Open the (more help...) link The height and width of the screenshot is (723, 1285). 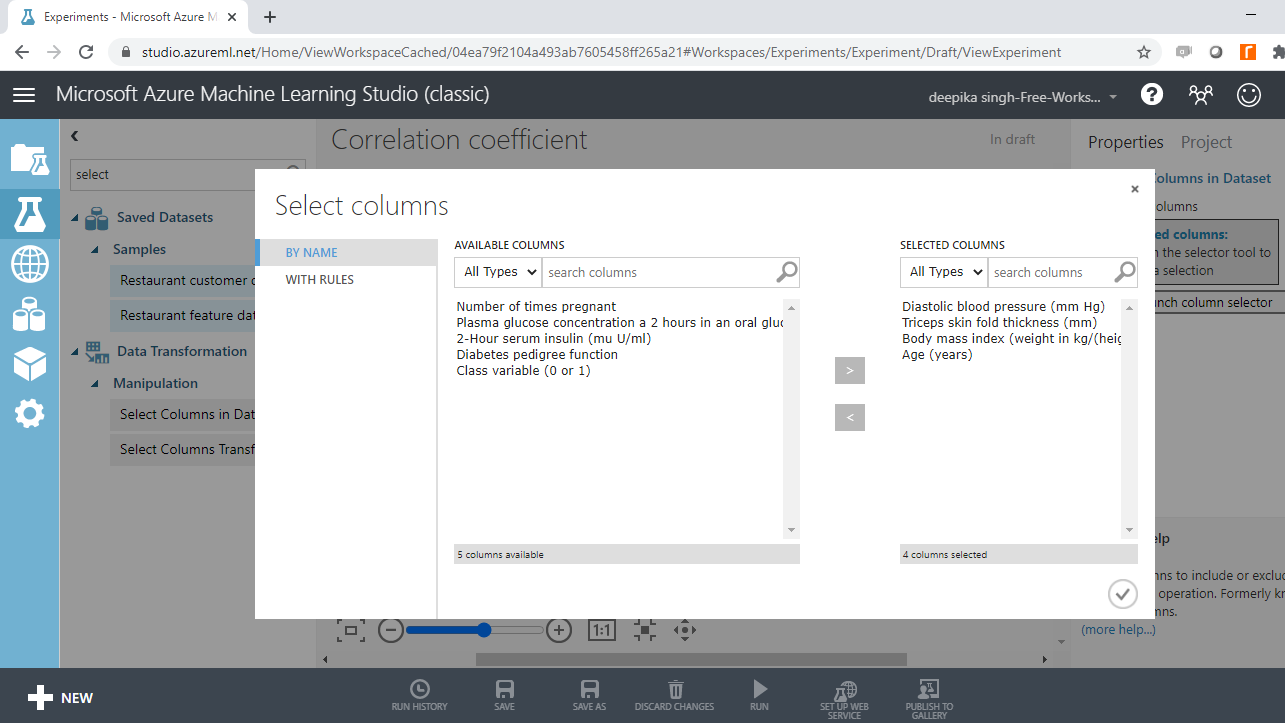click(1118, 629)
